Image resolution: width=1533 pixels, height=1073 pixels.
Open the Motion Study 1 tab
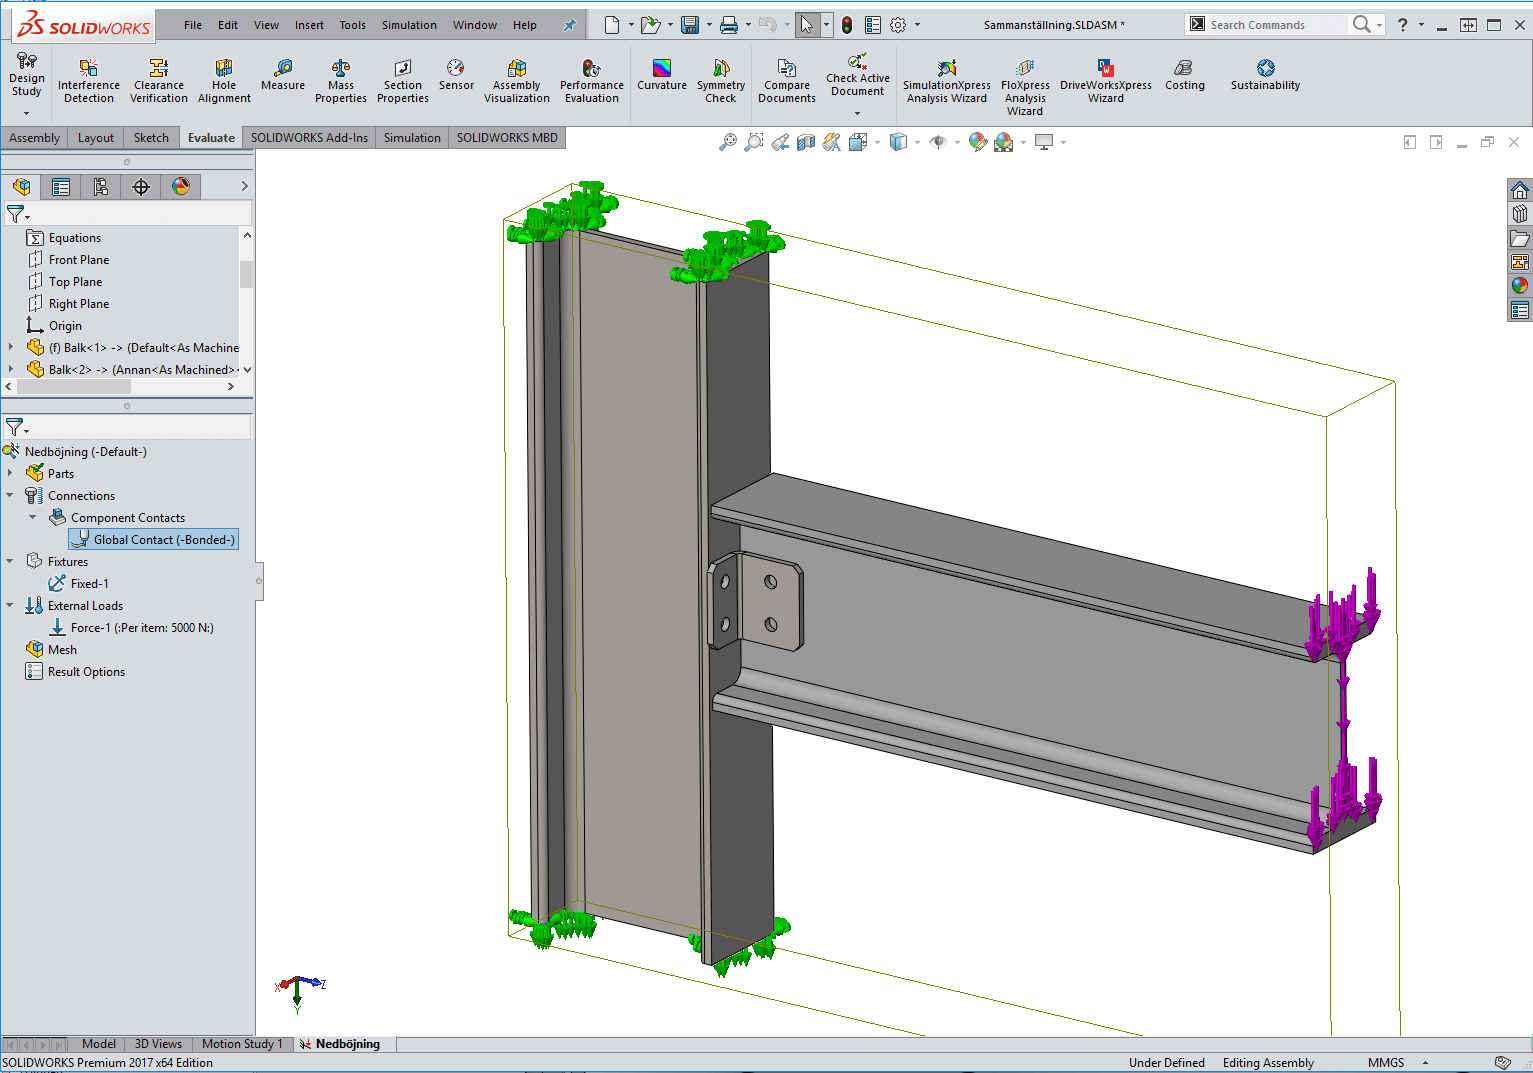click(x=241, y=1044)
